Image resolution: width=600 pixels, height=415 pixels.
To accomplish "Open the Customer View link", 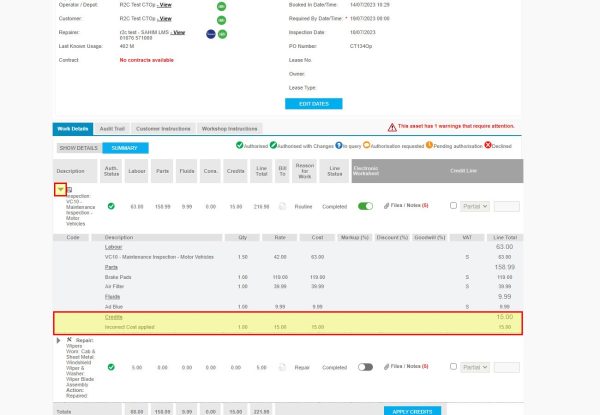I will click(164, 19).
